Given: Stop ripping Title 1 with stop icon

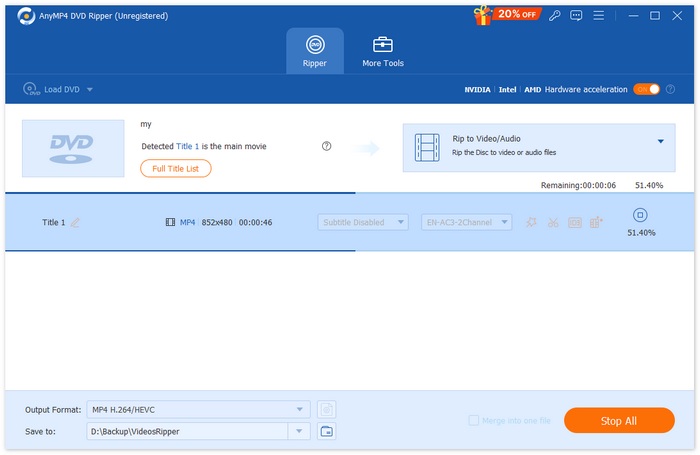Looking at the screenshot, I should coord(641,215).
